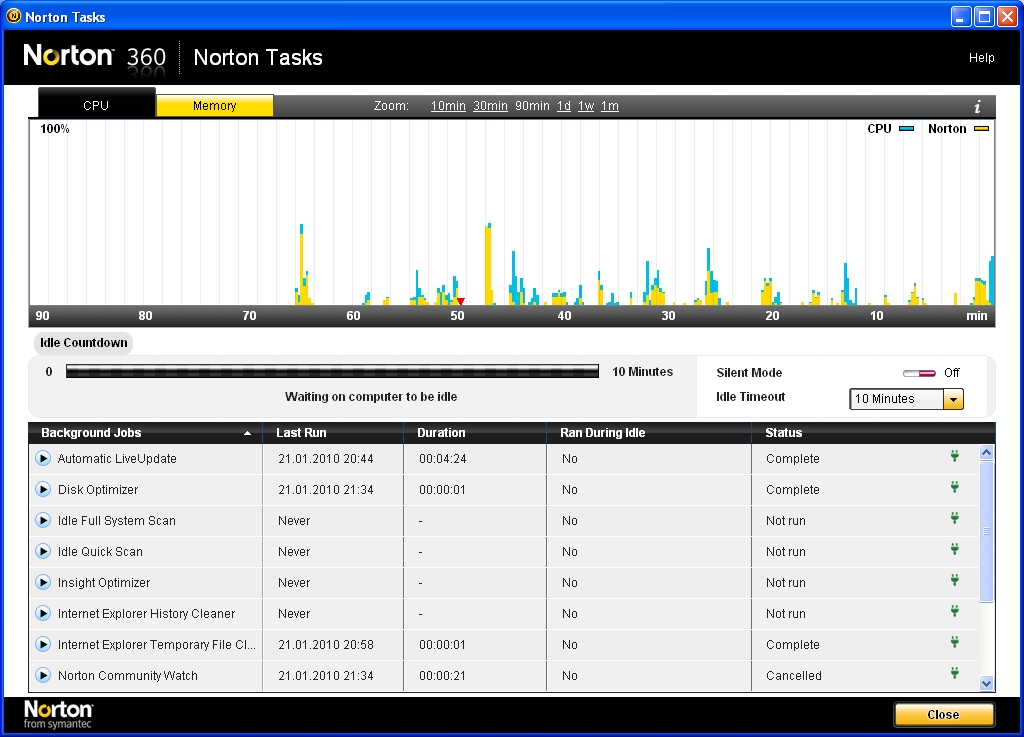Click power plug icon in Idle Full System Scan row

pos(955,518)
